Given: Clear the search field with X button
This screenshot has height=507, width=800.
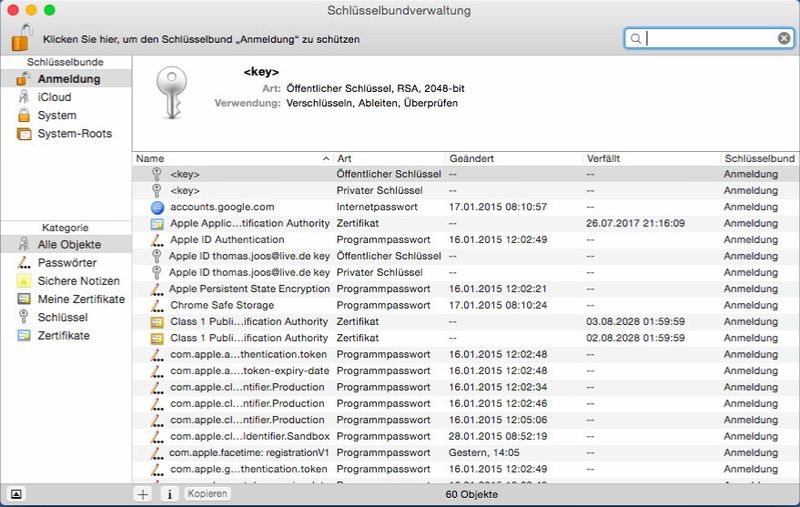Looking at the screenshot, I should tap(784, 38).
